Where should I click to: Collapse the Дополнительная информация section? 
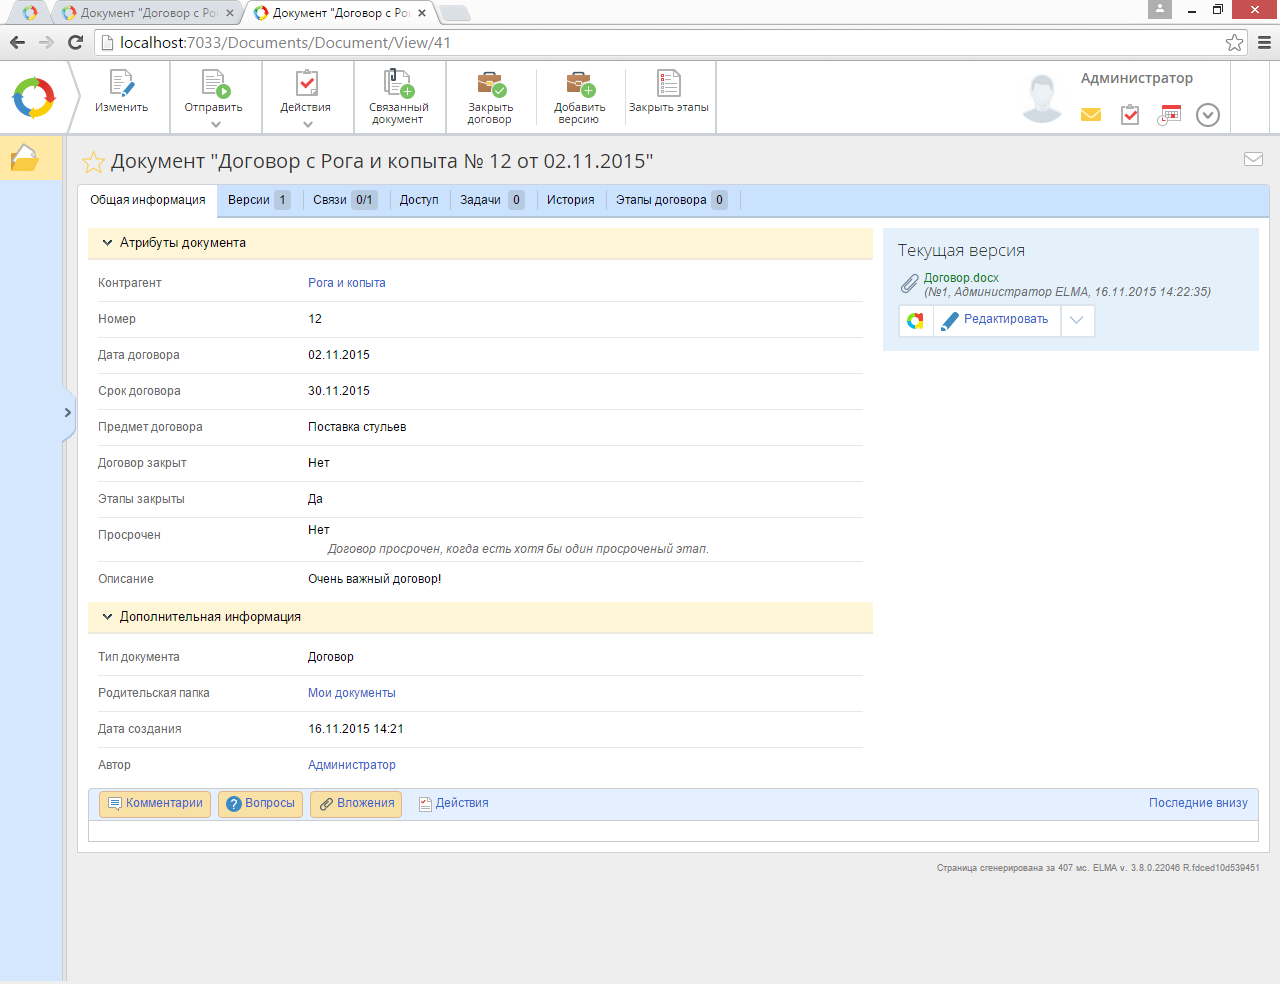[108, 617]
